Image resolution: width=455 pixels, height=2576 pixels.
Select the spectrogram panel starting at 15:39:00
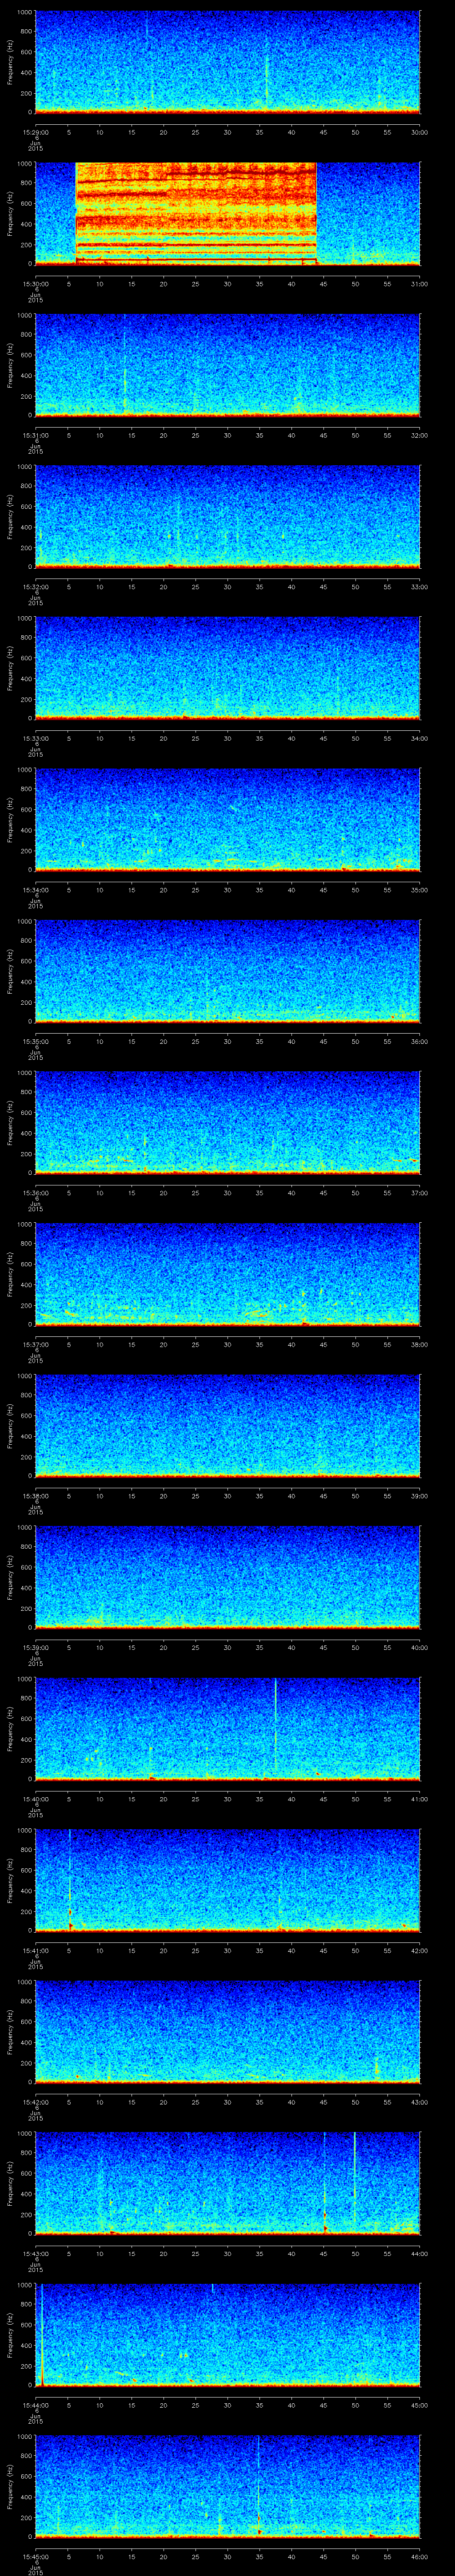tap(227, 1577)
